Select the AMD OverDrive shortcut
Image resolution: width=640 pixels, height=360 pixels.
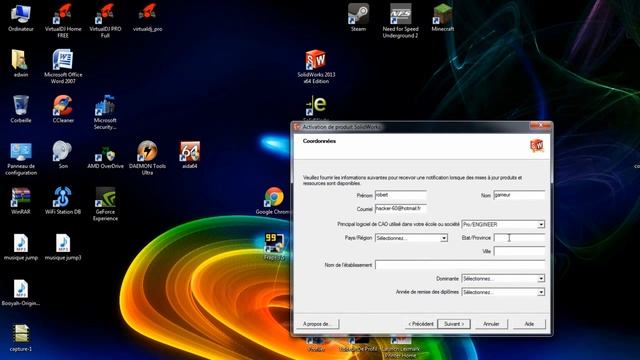click(x=105, y=155)
